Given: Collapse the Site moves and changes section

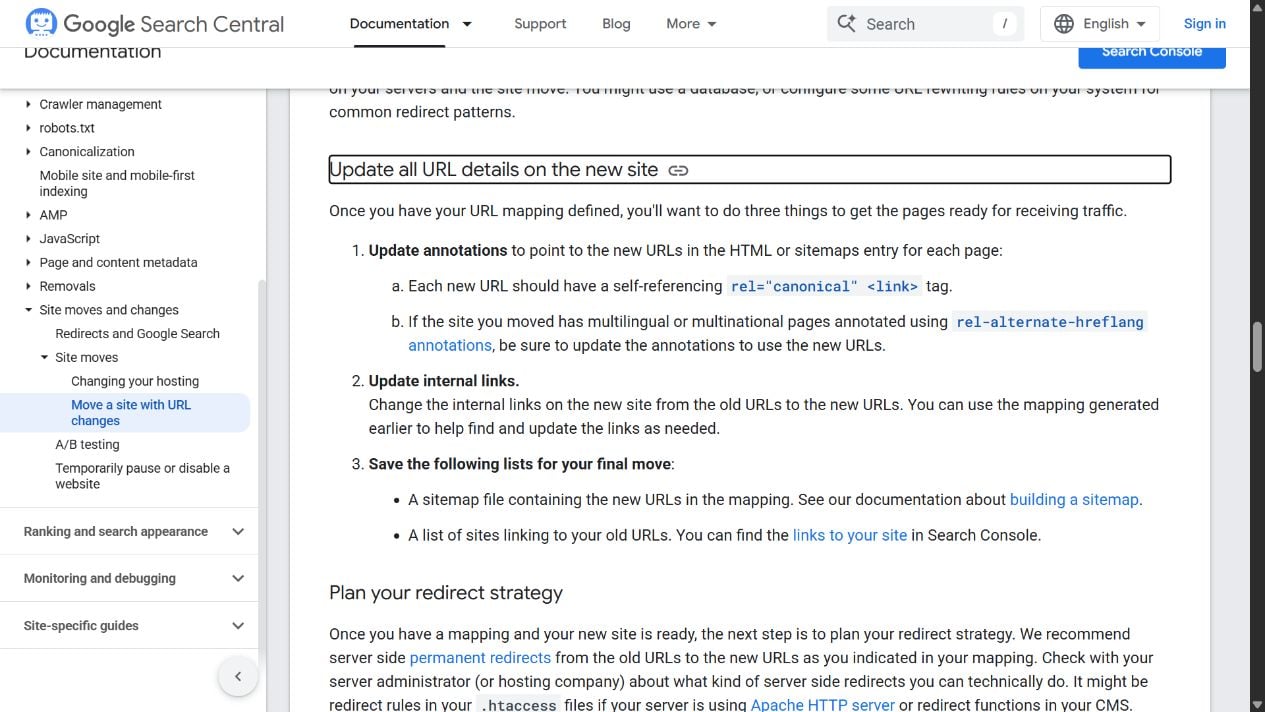Looking at the screenshot, I should click(28, 310).
